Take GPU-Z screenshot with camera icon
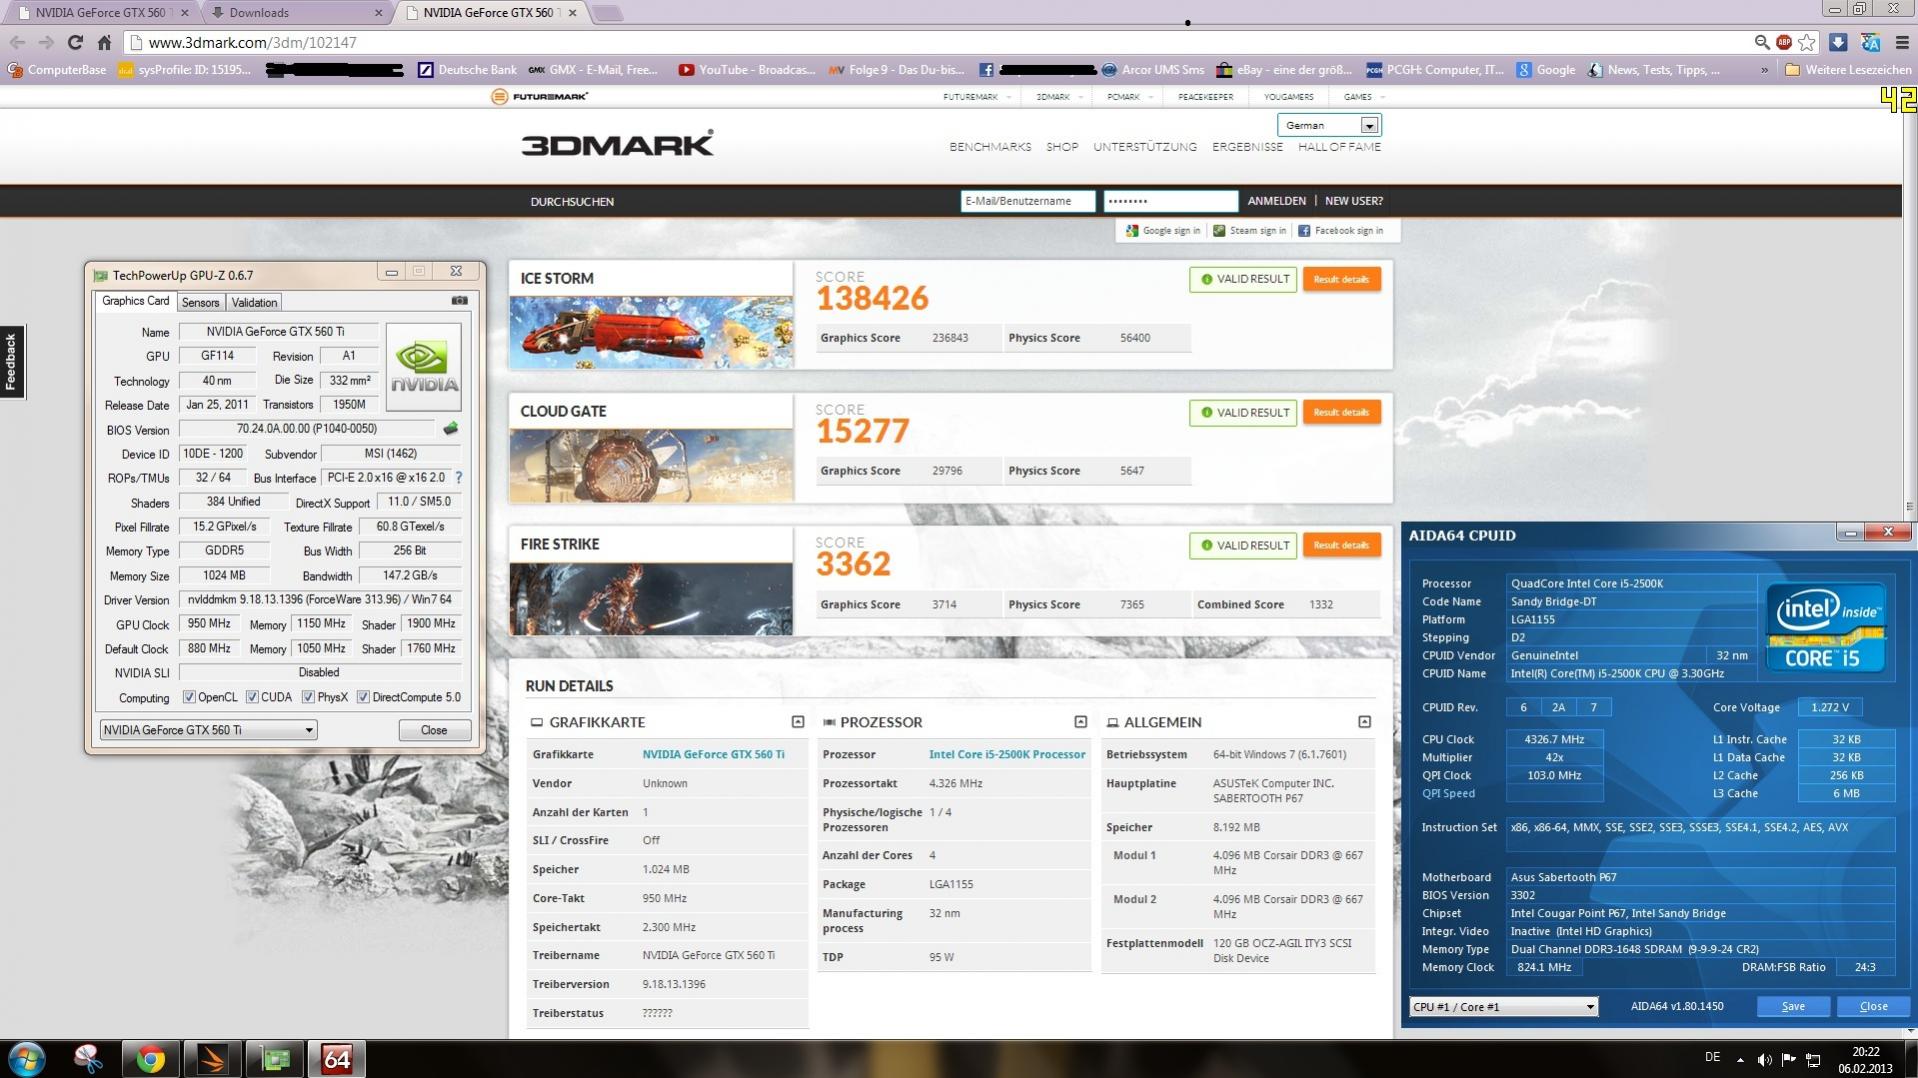This screenshot has width=1918, height=1078. pyautogui.click(x=459, y=300)
